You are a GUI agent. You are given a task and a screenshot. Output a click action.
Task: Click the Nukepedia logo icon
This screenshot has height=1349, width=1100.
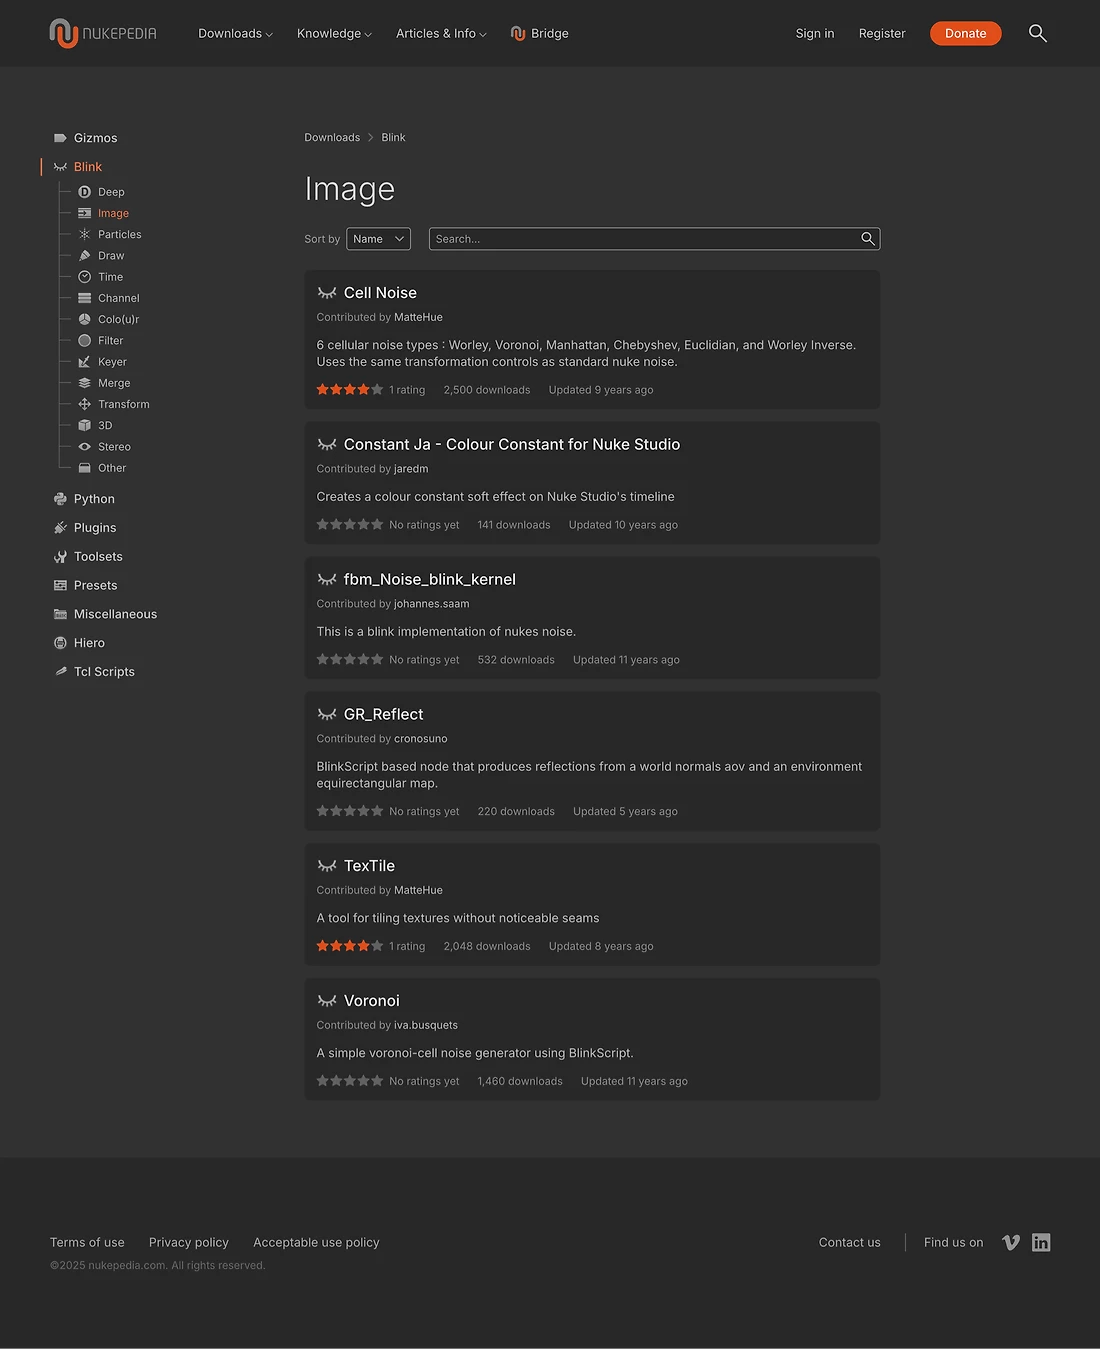(x=63, y=33)
